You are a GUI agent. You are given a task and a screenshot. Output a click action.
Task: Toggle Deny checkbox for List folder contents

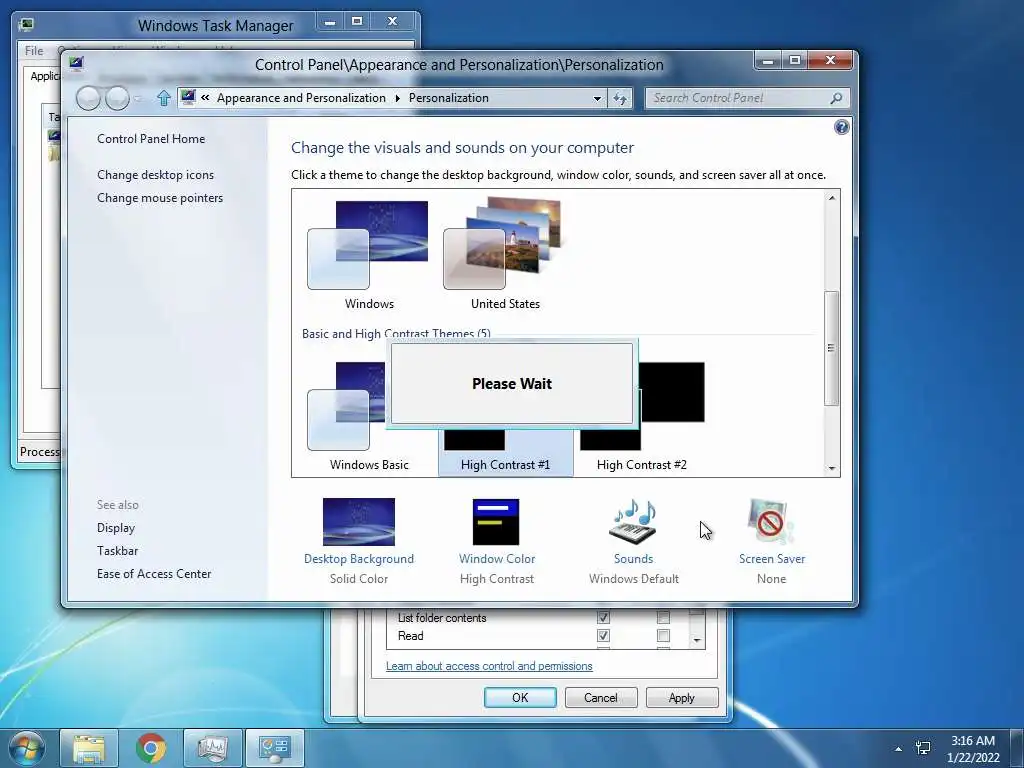click(663, 617)
